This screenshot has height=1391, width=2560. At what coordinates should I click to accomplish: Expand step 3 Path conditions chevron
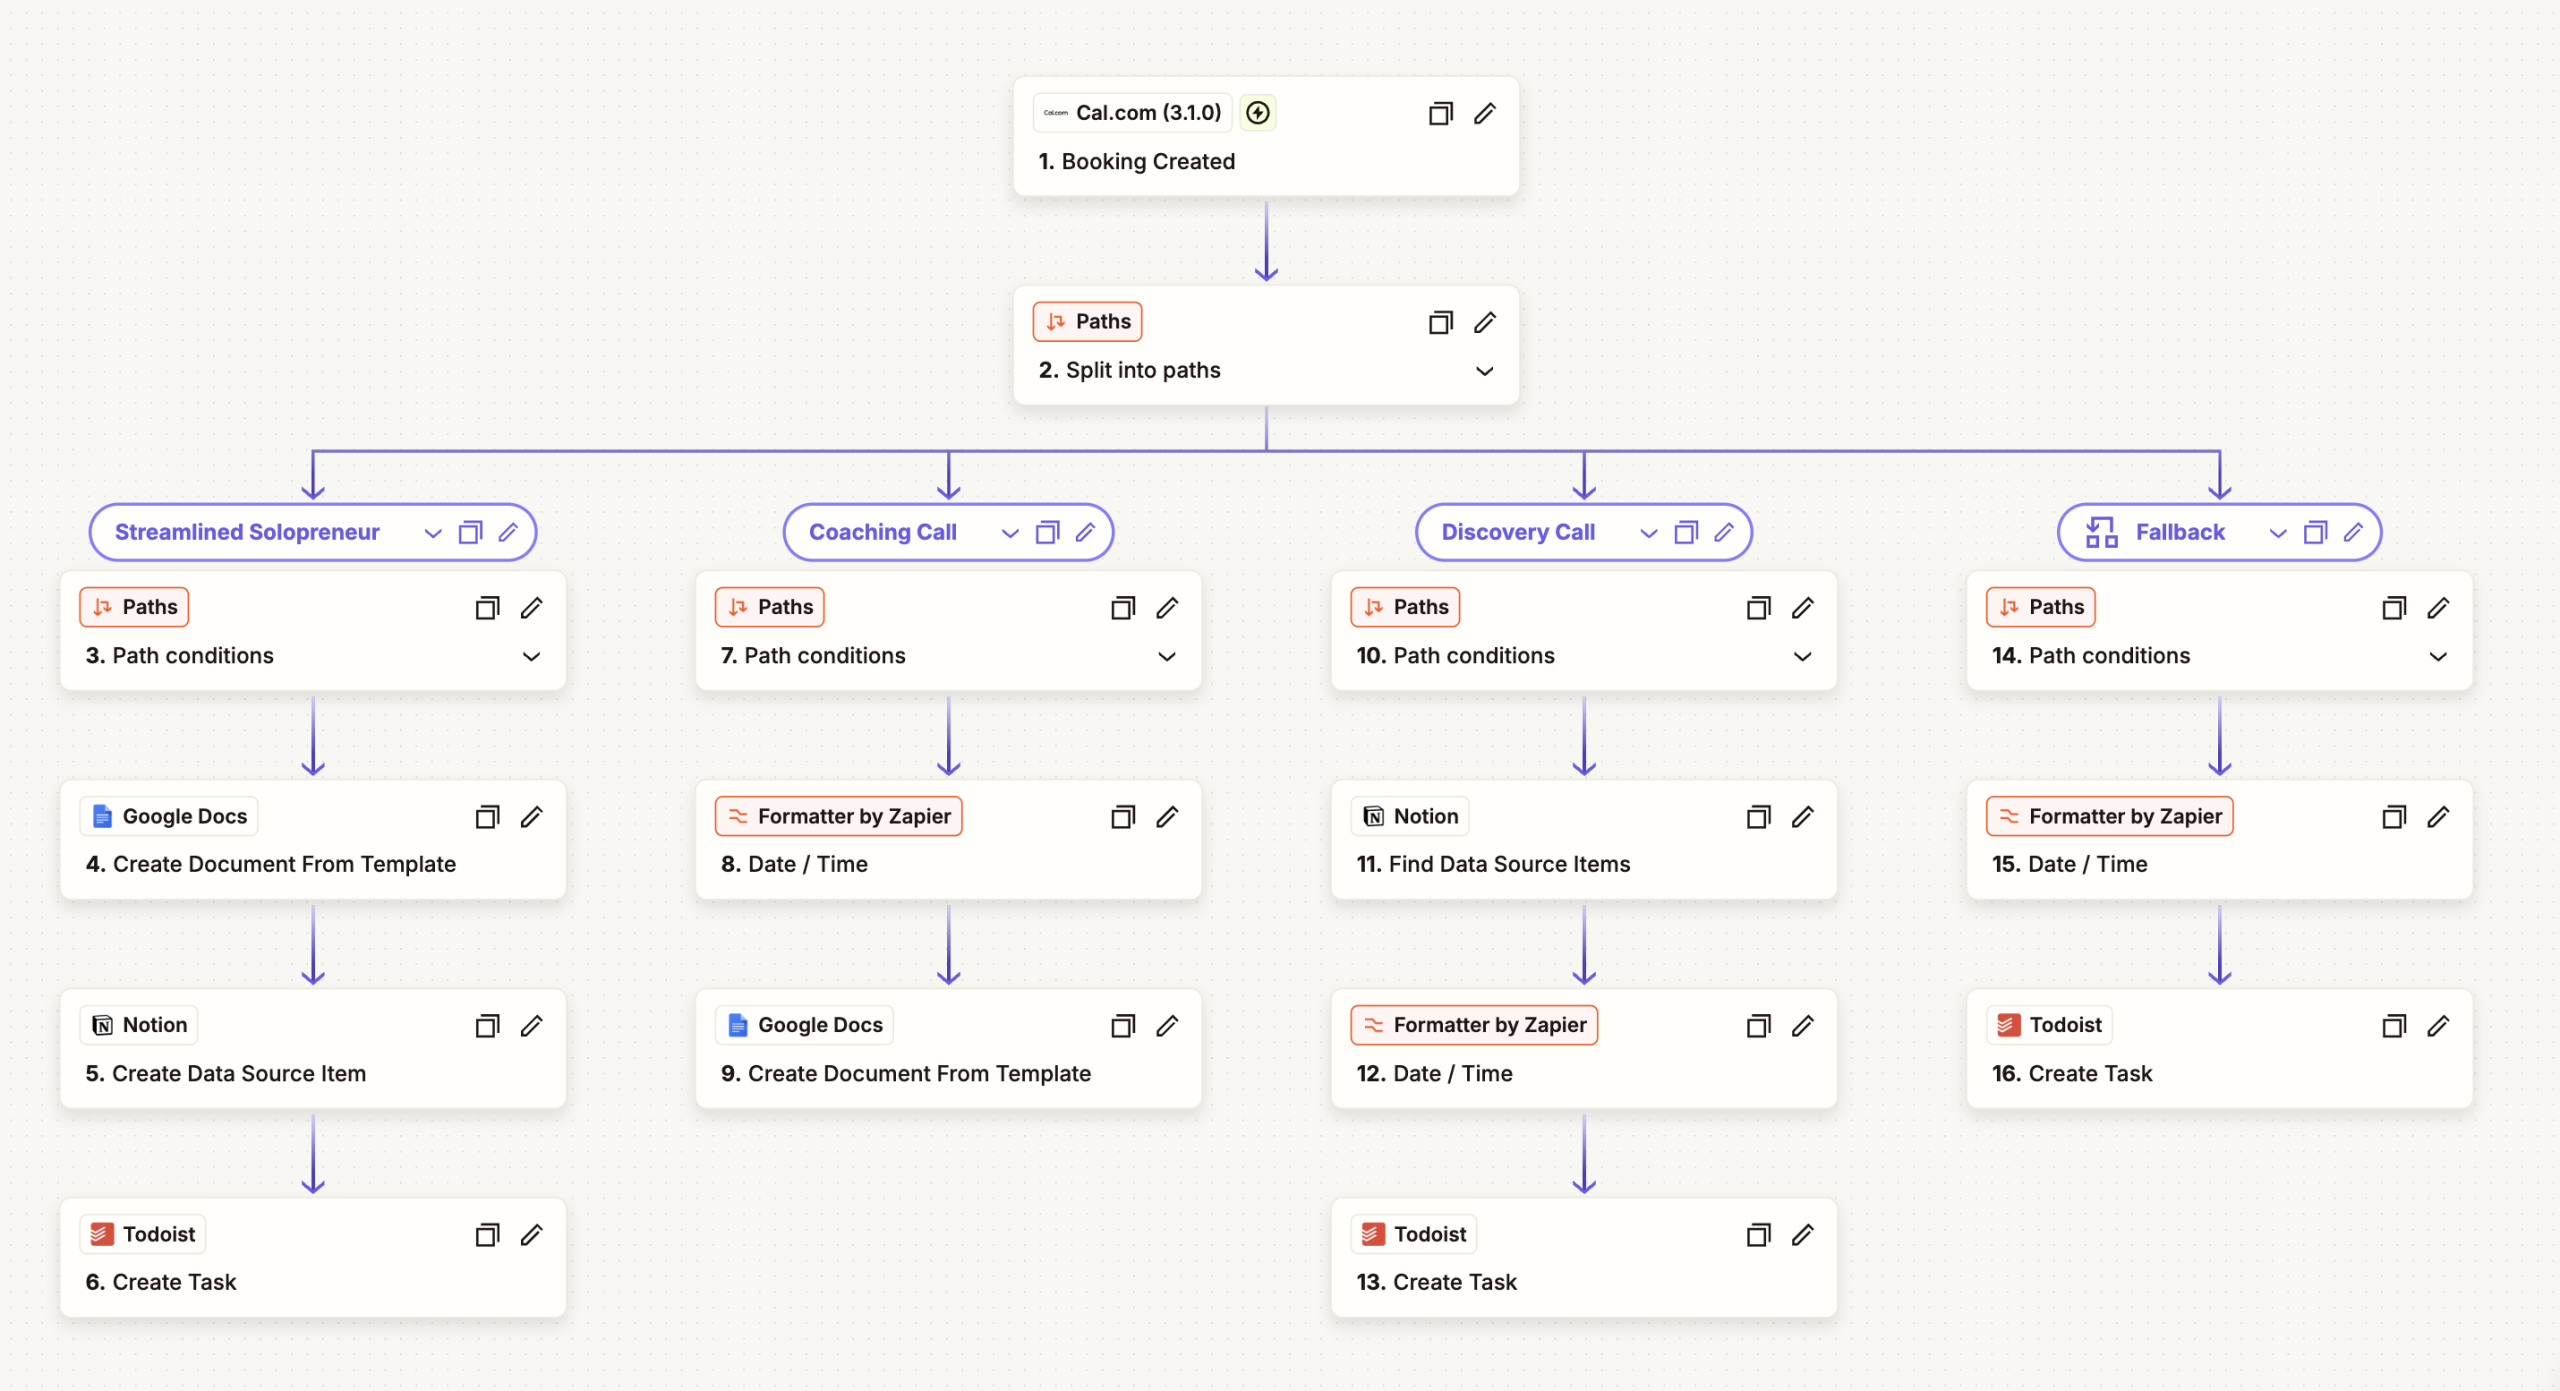531,657
